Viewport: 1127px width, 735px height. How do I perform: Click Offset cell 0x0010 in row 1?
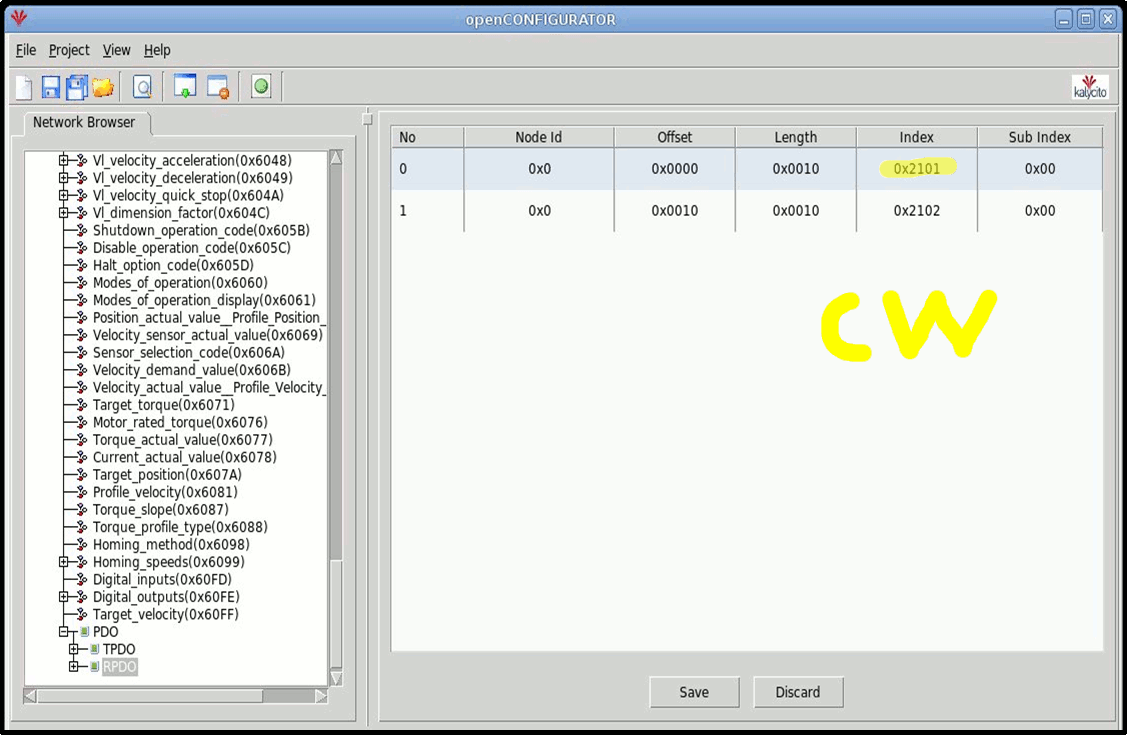tap(674, 211)
